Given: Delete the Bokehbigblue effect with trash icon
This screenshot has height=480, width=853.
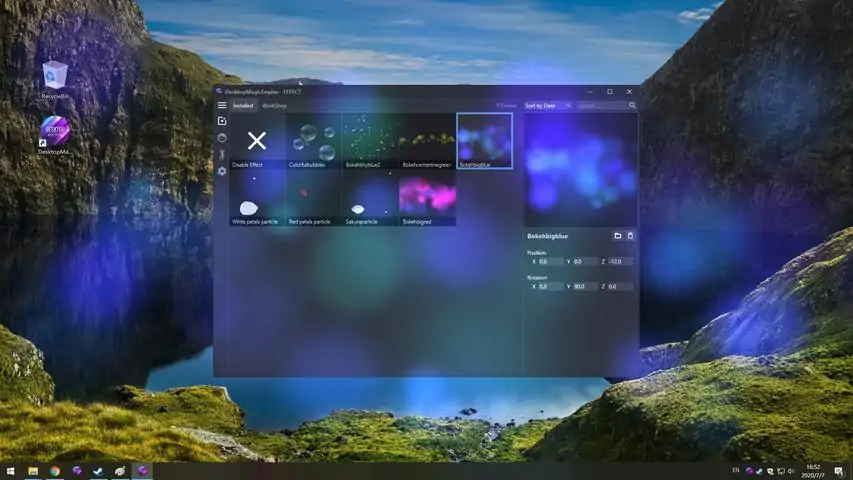Looking at the screenshot, I should 630,236.
